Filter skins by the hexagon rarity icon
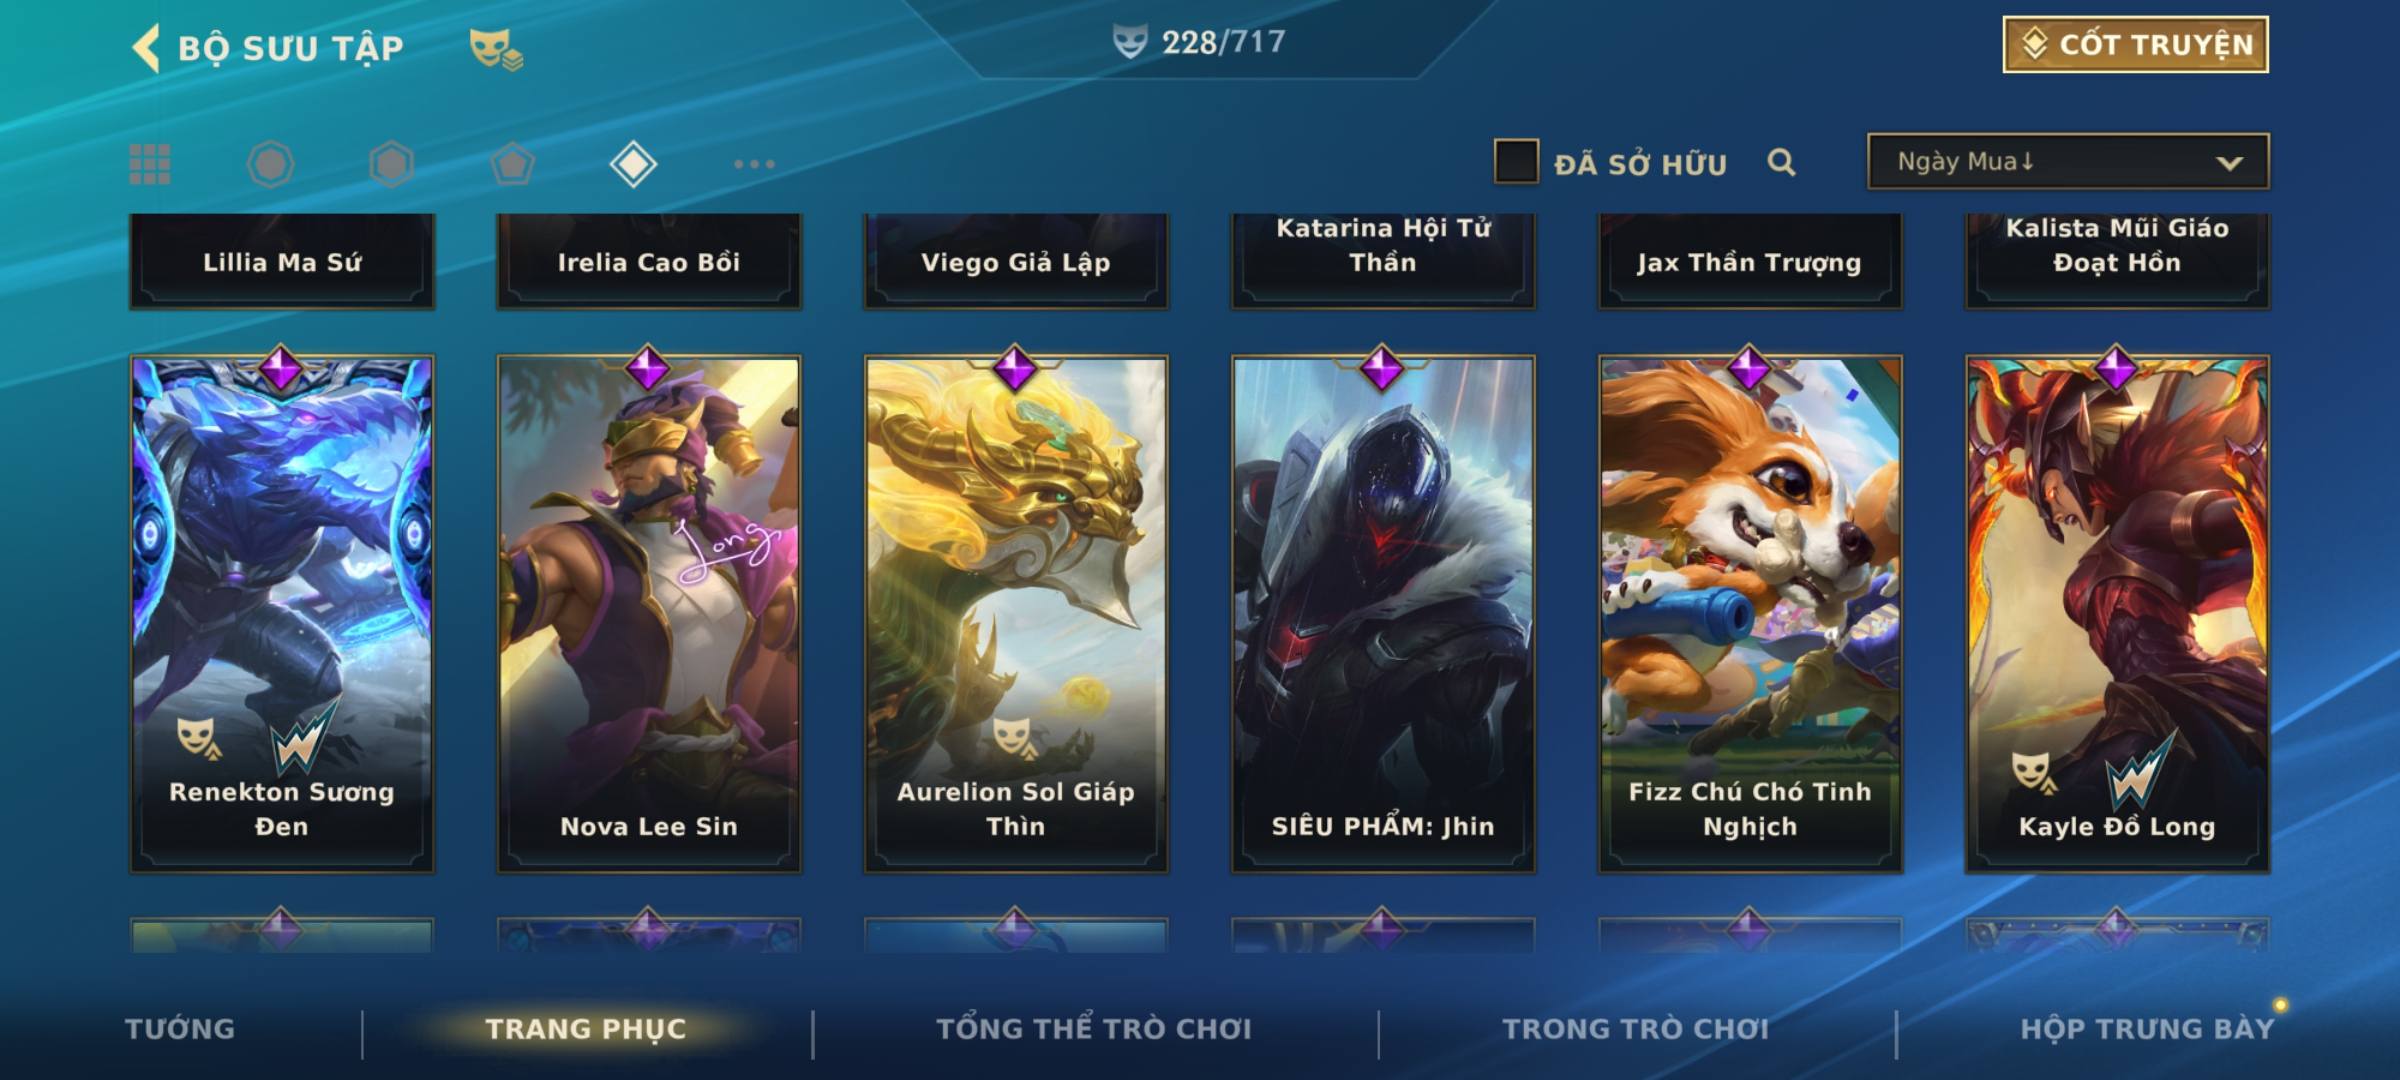 391,164
